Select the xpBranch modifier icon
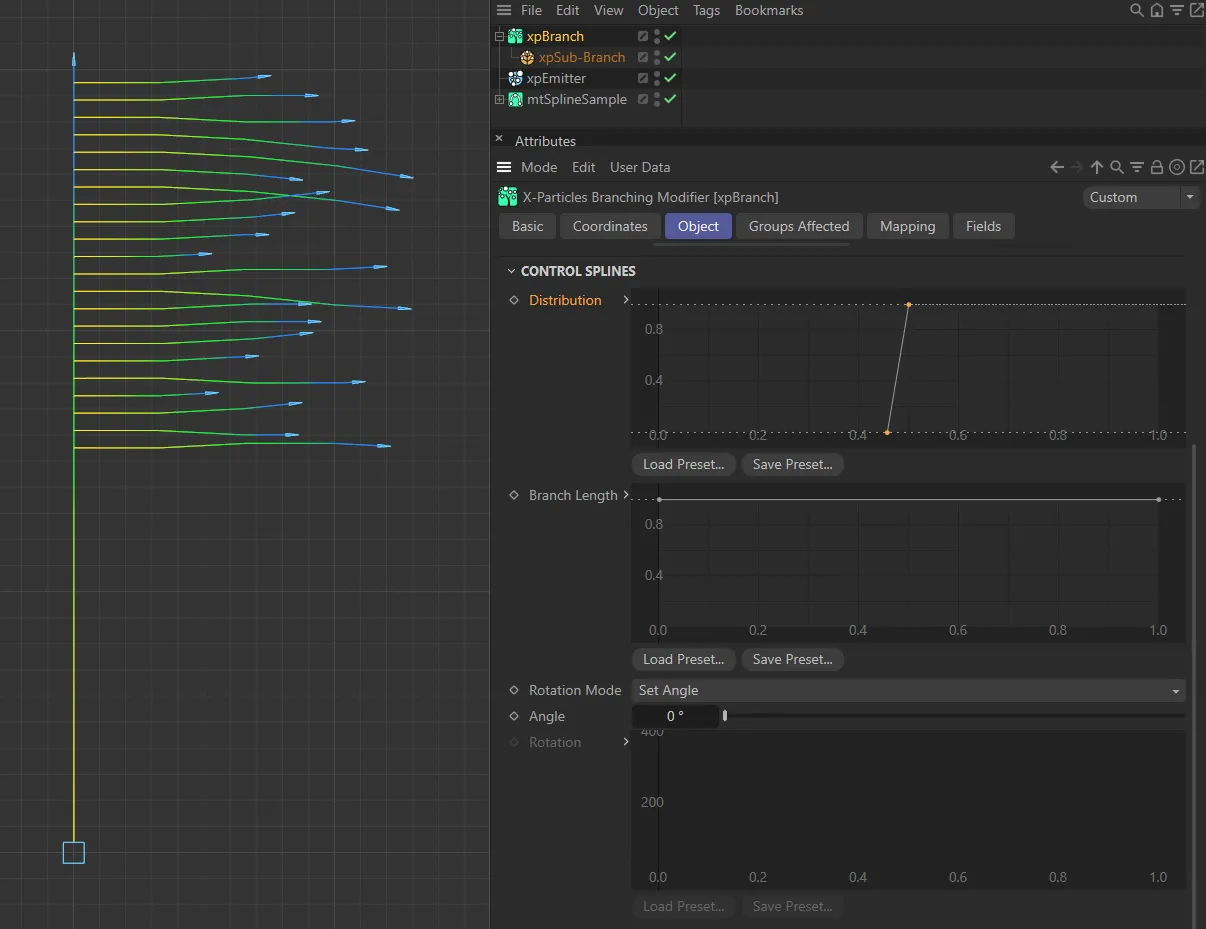Screen dimensions: 1206x929 [x=514, y=36]
